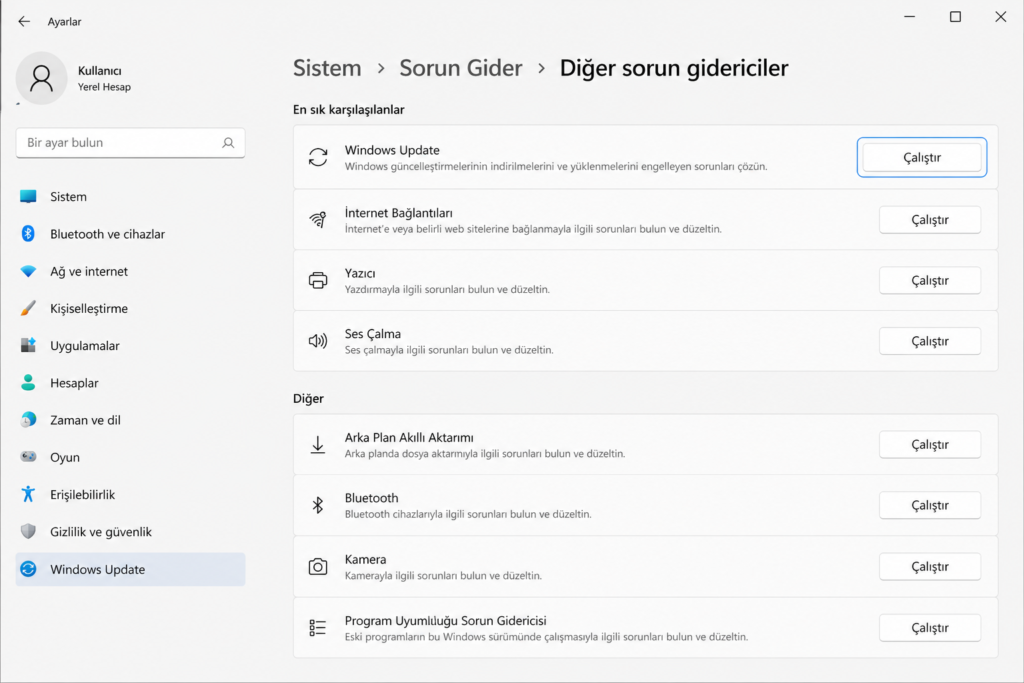Select Hesaplar in the sidebar
1024x683 pixels.
[131, 383]
